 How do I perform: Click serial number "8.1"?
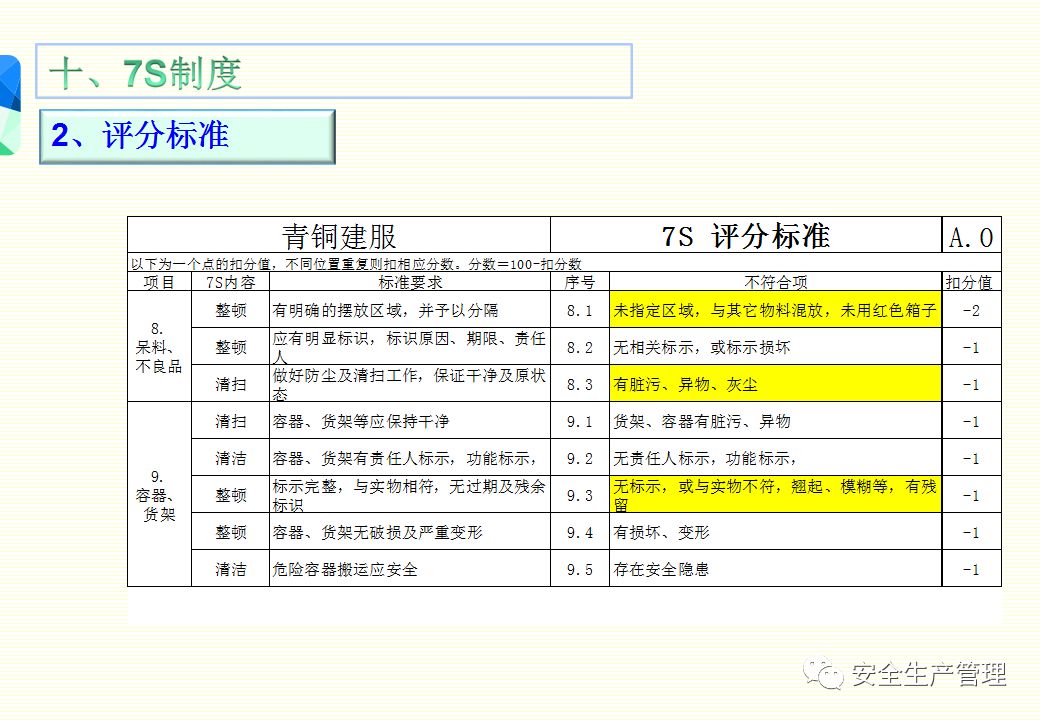pos(580,310)
